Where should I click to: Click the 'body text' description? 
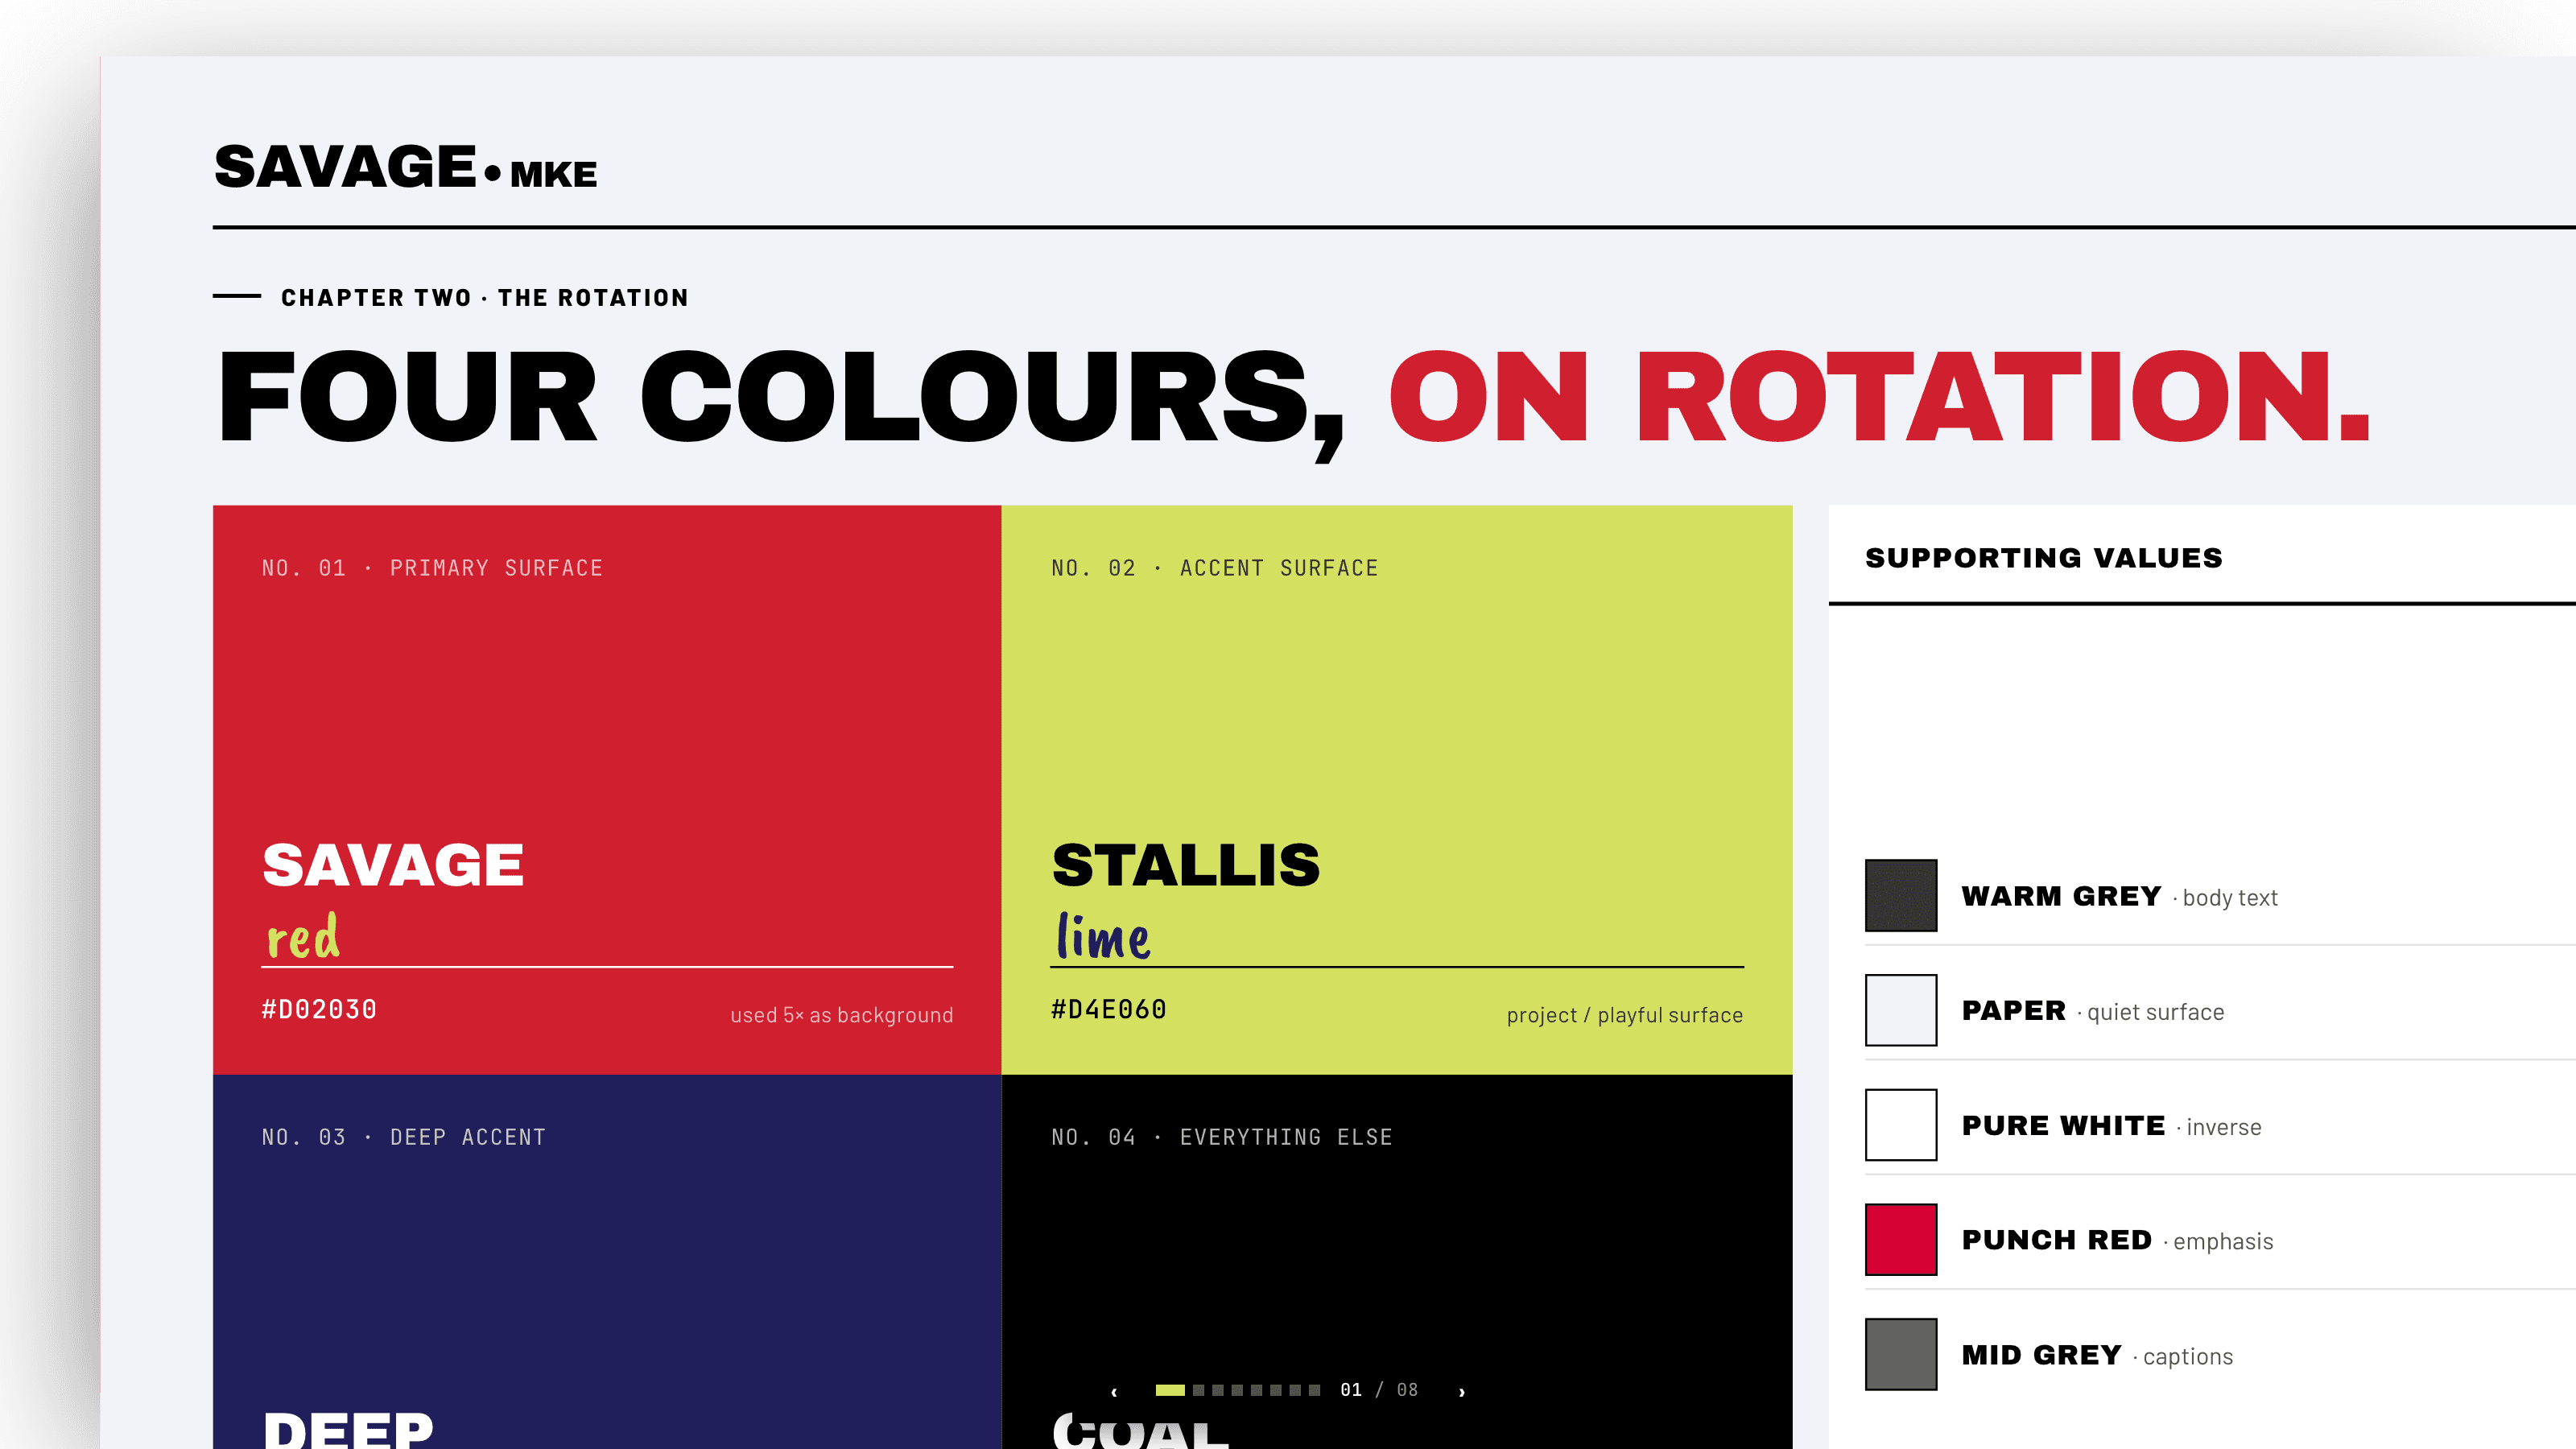[x=2230, y=898]
